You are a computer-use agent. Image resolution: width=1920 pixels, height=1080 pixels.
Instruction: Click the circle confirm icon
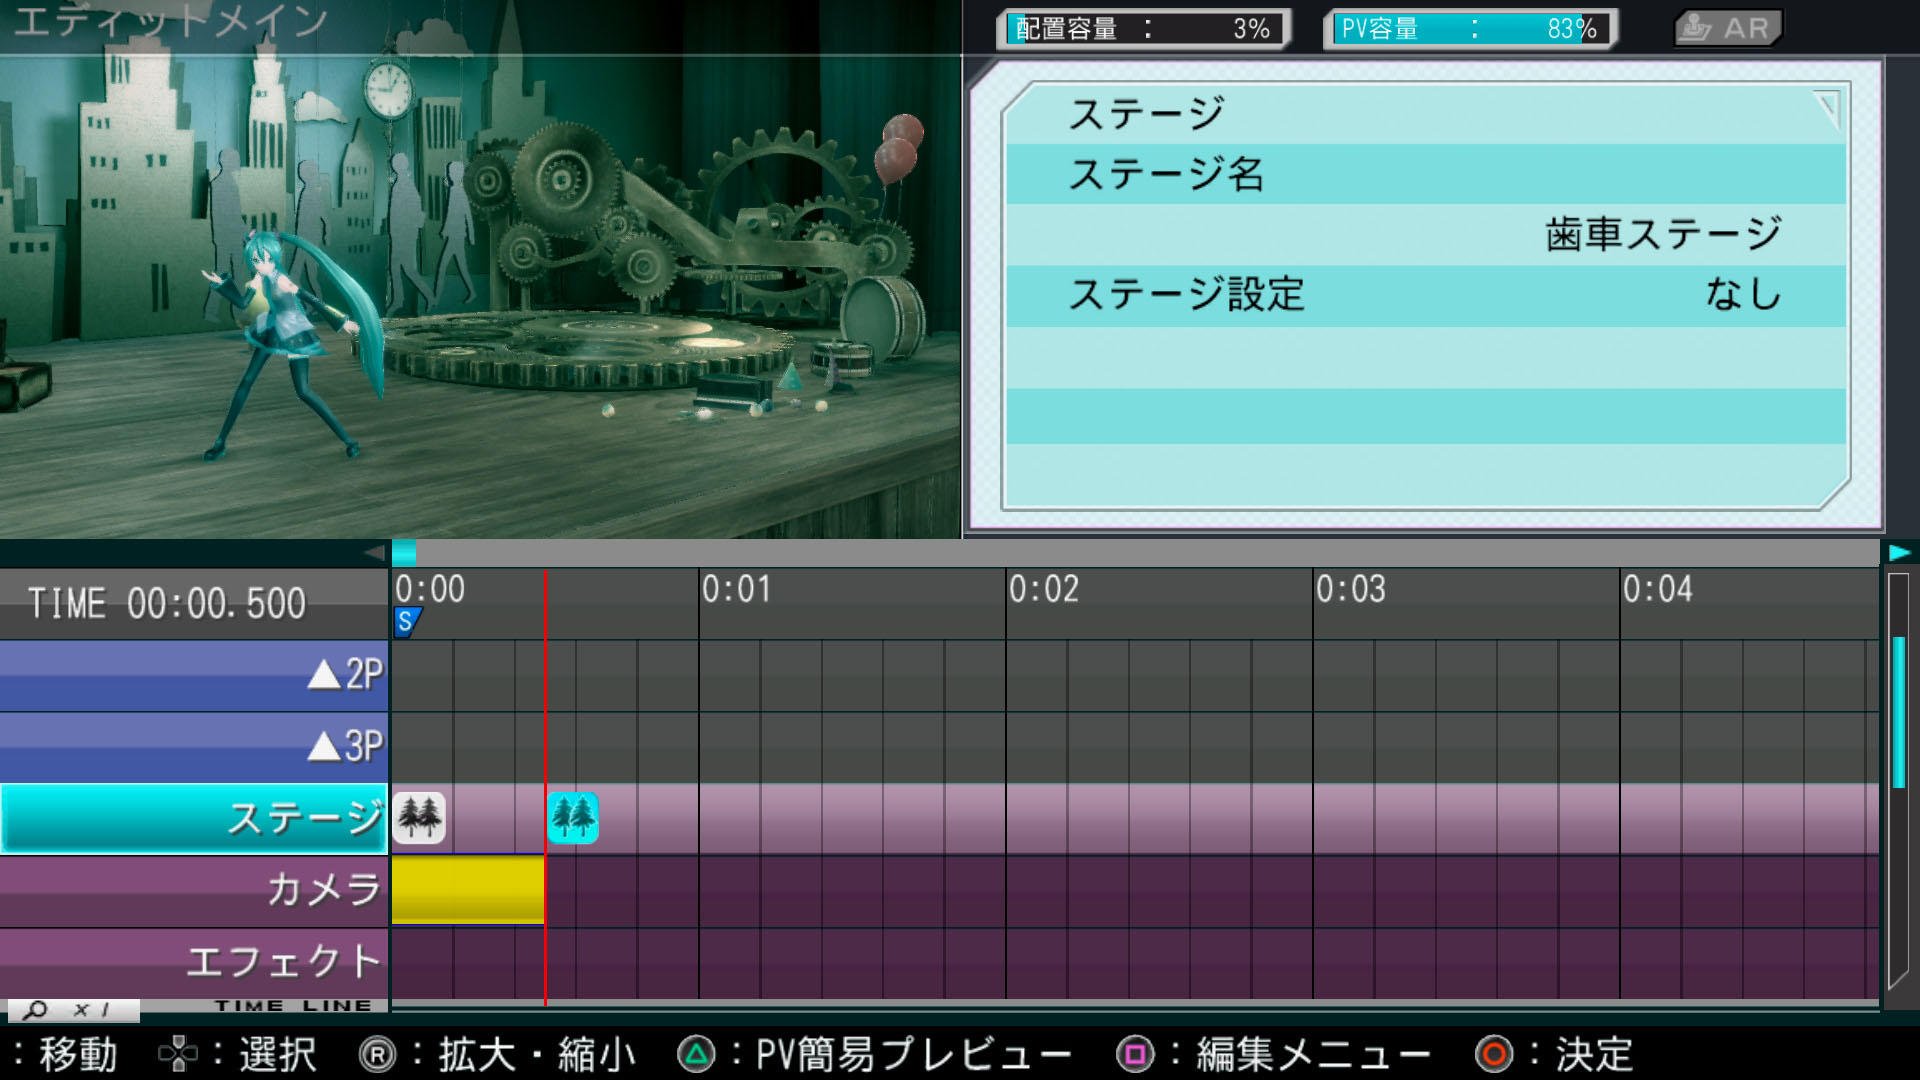(x=1494, y=1054)
